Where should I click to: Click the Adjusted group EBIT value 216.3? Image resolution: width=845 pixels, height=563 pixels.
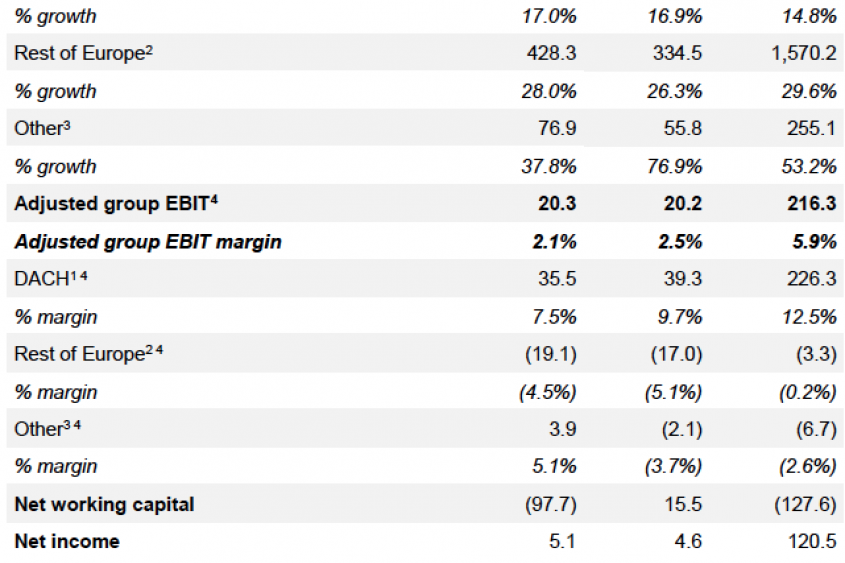[810, 203]
